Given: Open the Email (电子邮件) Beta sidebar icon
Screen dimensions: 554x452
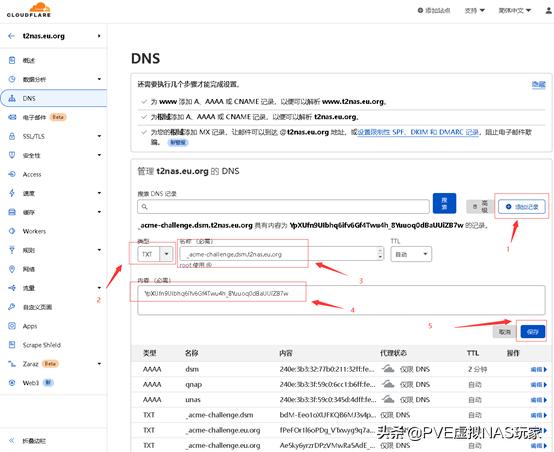Looking at the screenshot, I should click(x=12, y=117).
